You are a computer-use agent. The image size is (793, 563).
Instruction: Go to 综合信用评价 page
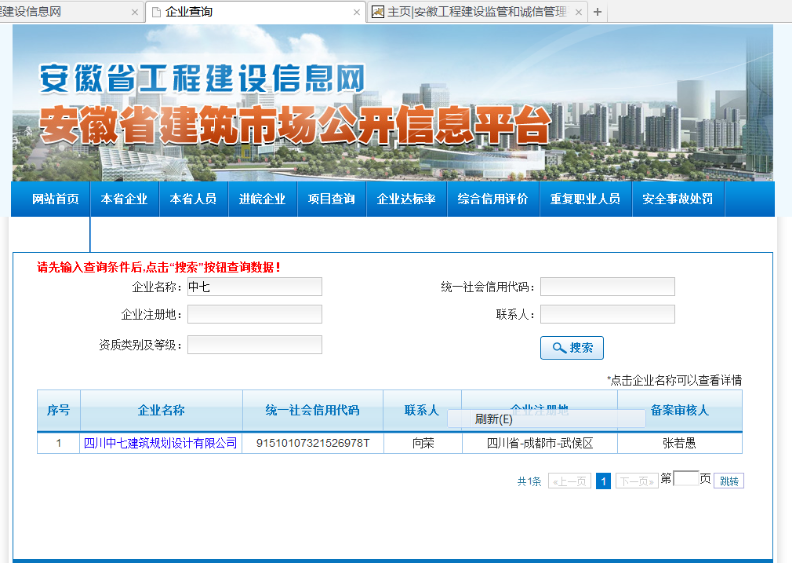point(492,199)
